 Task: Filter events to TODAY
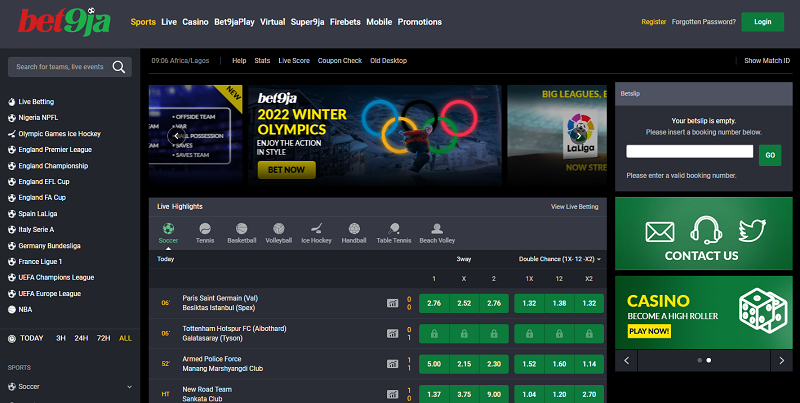[32, 338]
